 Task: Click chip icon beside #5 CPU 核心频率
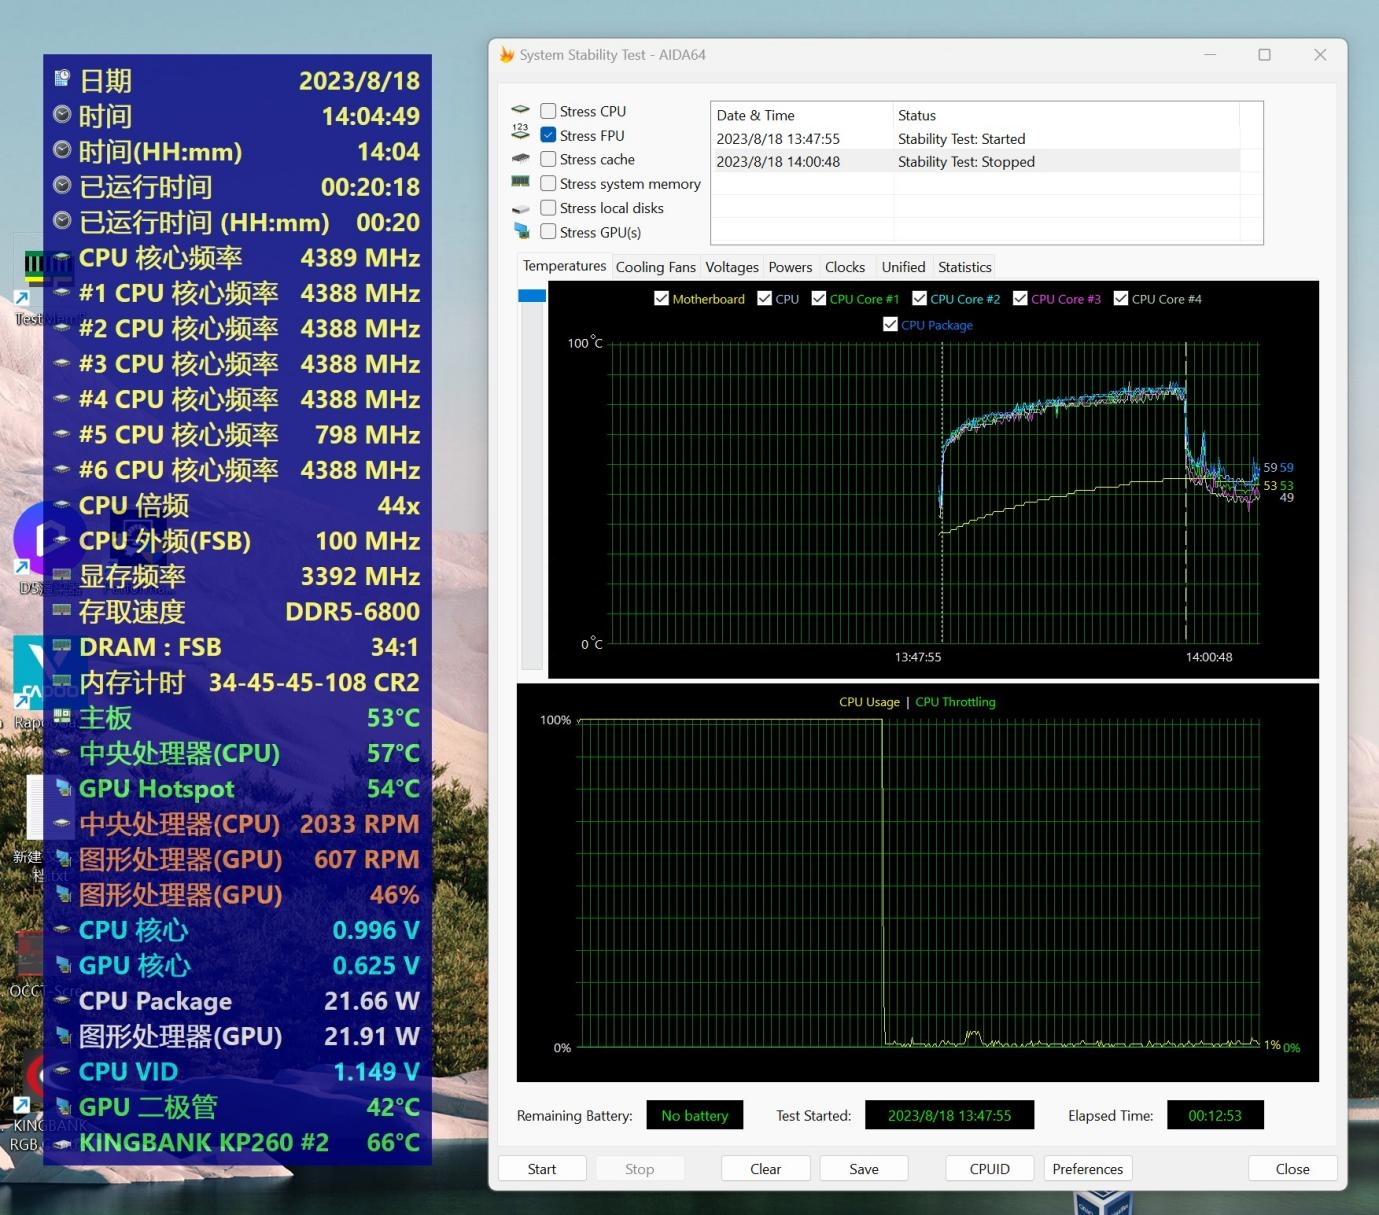point(62,434)
